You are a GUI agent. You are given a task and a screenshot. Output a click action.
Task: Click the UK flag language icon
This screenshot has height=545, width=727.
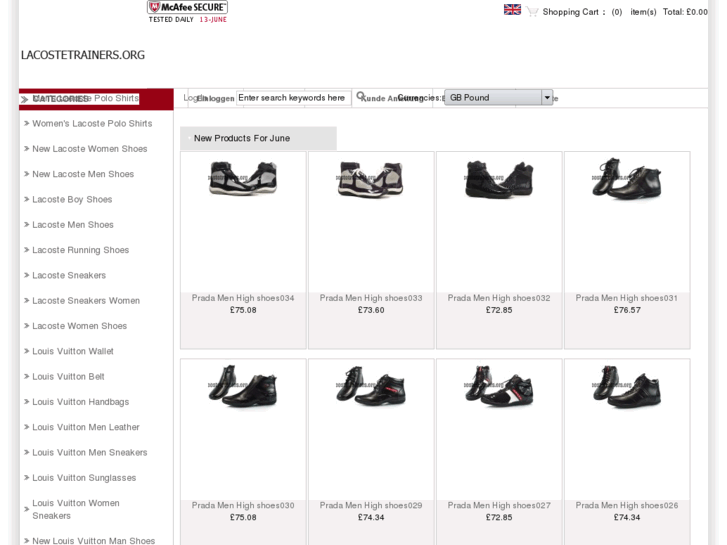pos(512,10)
